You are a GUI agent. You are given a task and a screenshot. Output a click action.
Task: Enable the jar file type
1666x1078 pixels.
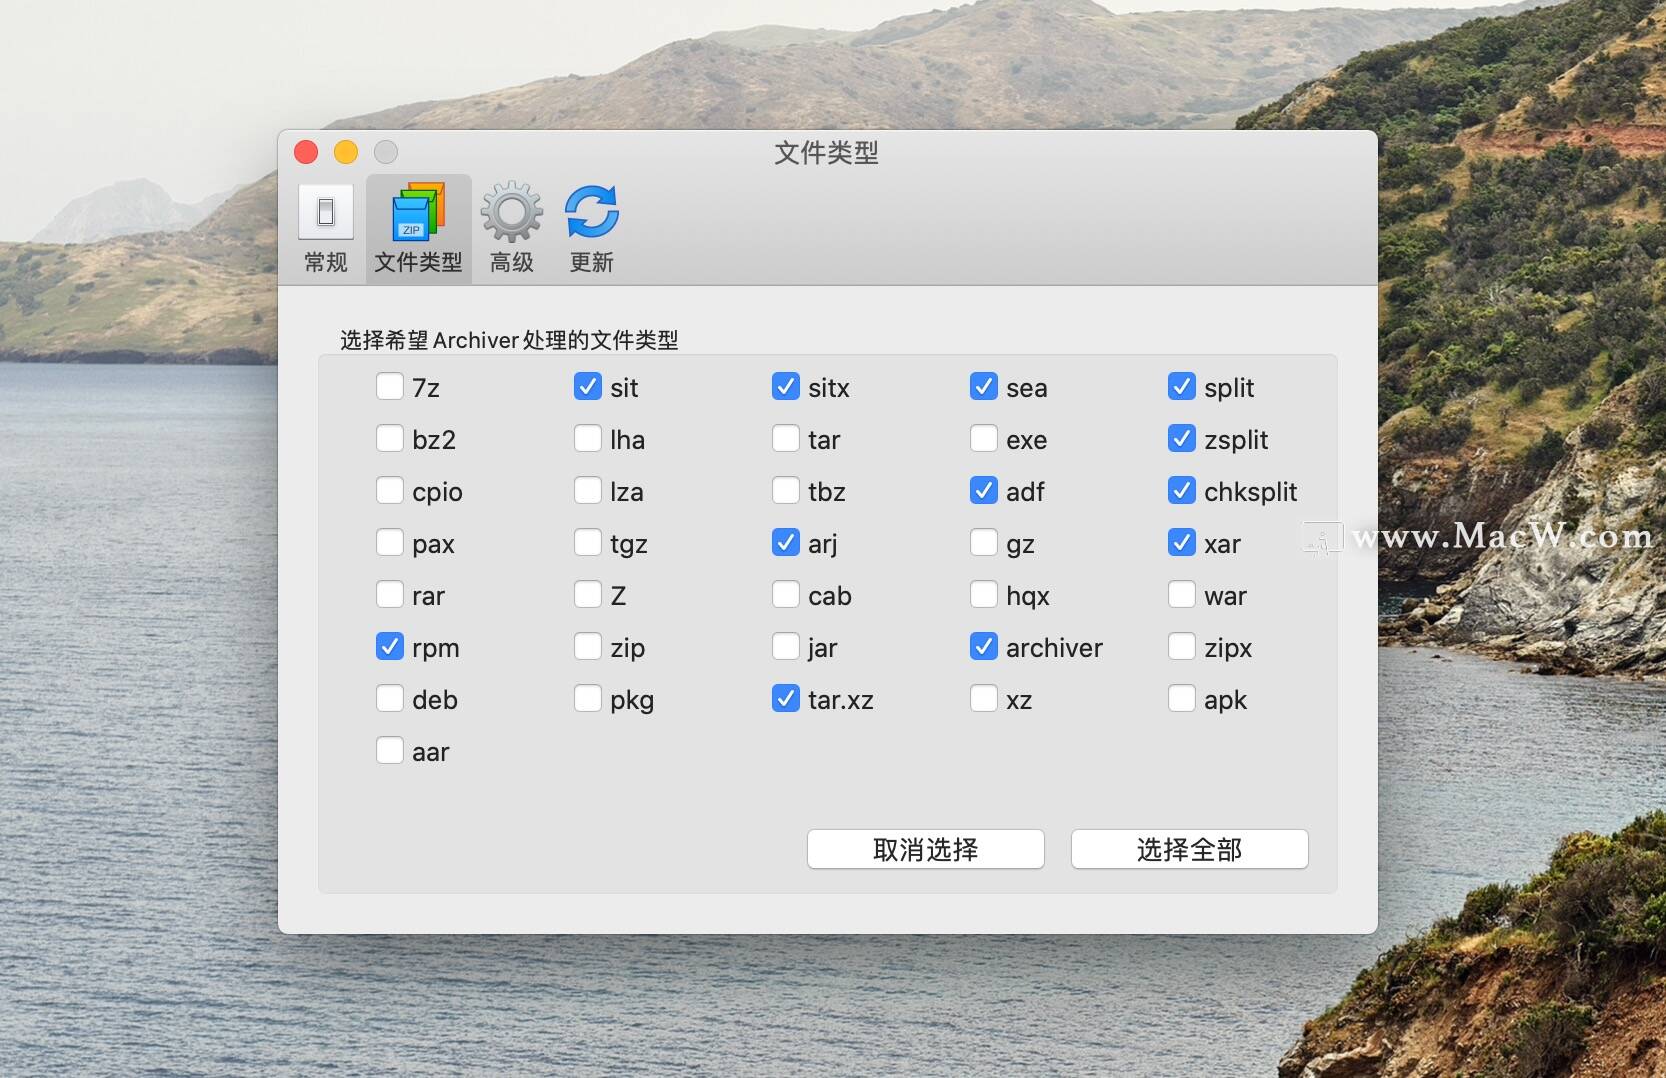pyautogui.click(x=786, y=646)
